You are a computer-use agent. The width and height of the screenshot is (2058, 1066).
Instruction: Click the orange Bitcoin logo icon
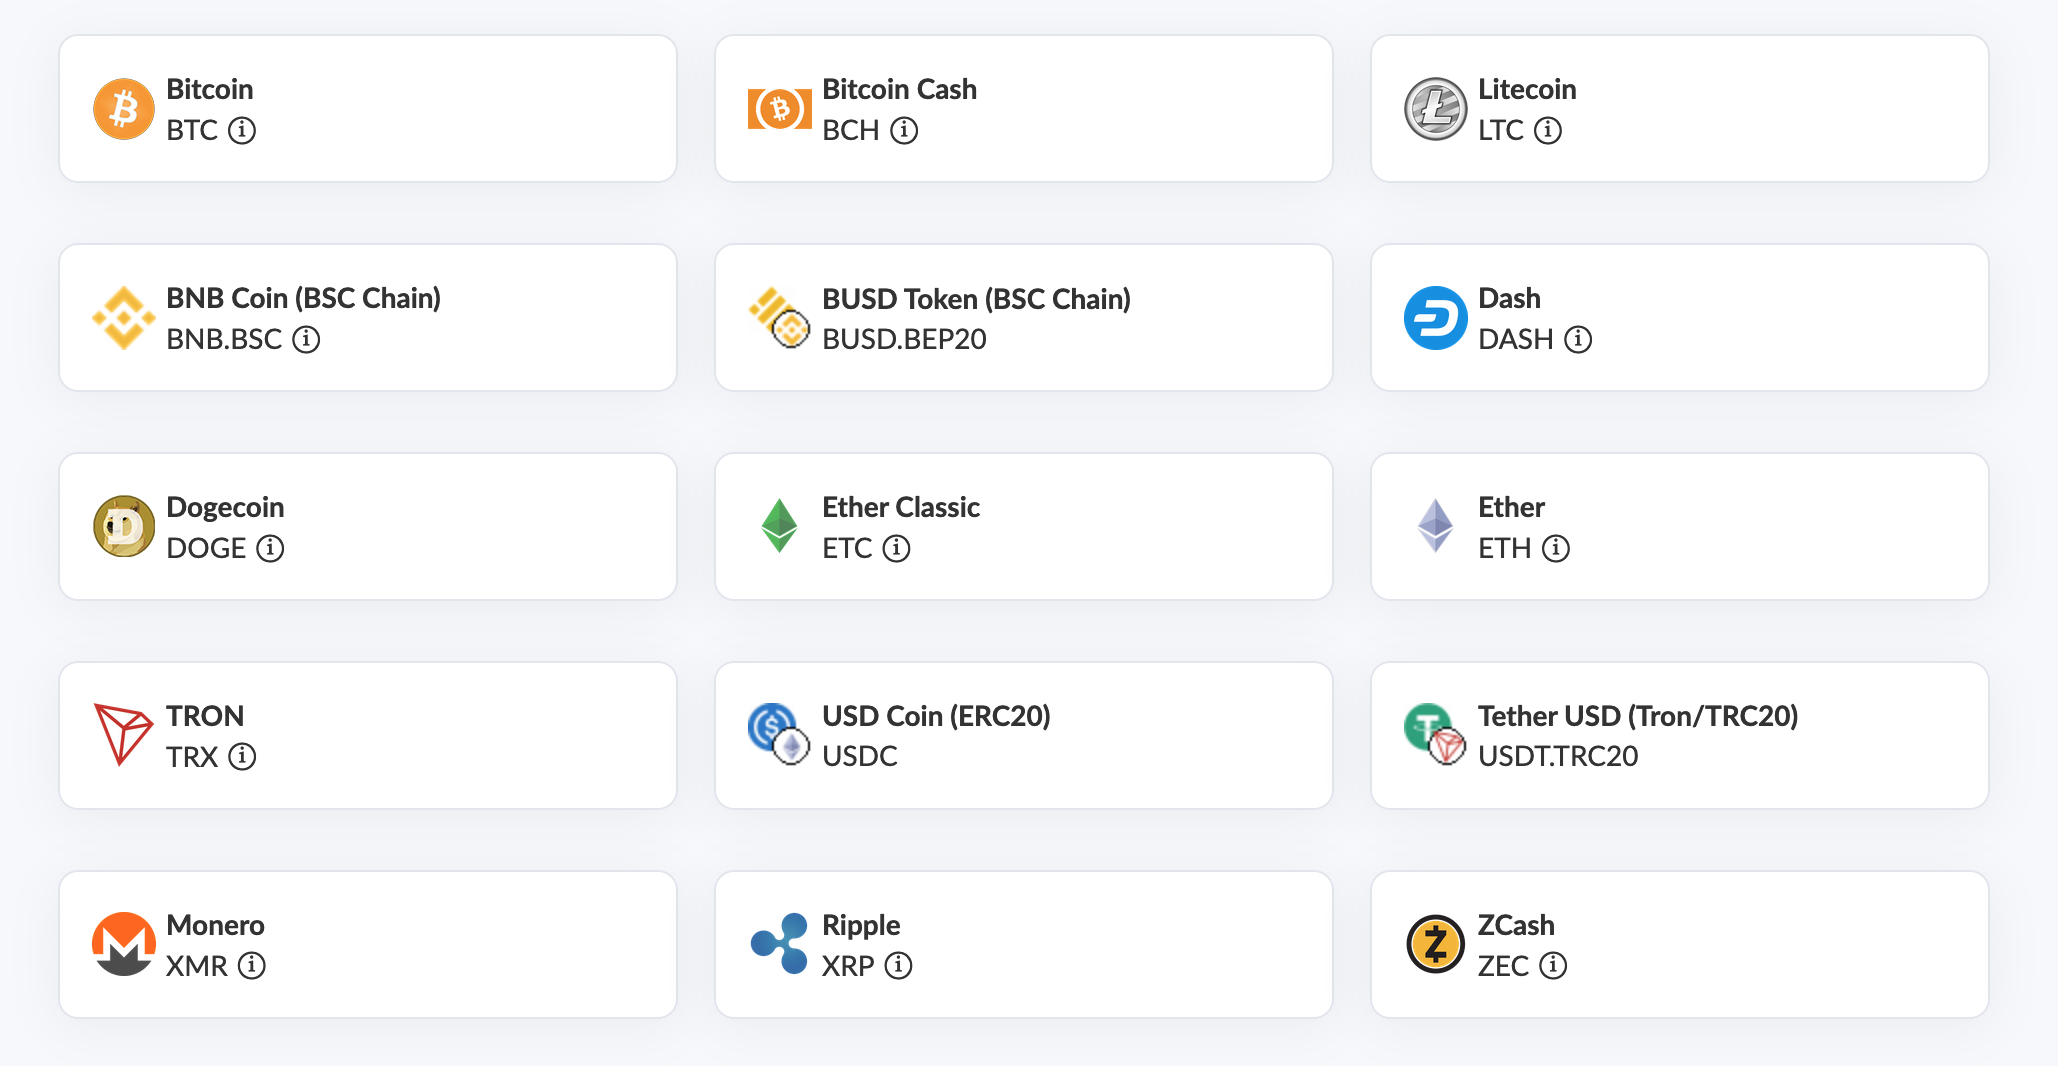click(124, 109)
